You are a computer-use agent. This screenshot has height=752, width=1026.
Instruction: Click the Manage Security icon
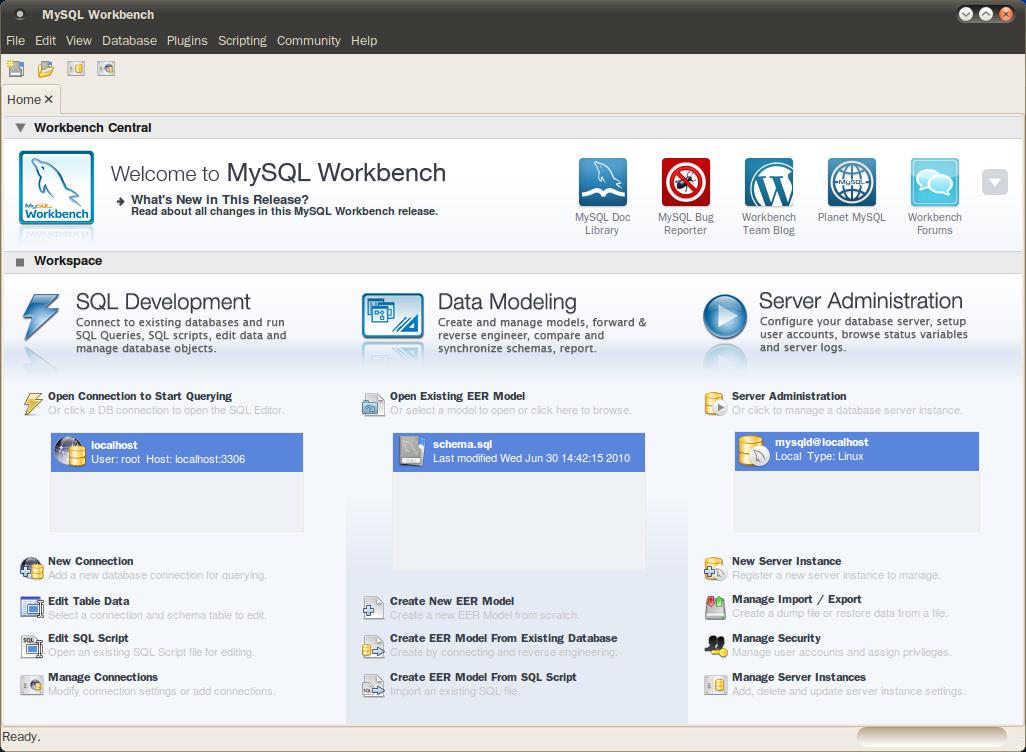(715, 646)
